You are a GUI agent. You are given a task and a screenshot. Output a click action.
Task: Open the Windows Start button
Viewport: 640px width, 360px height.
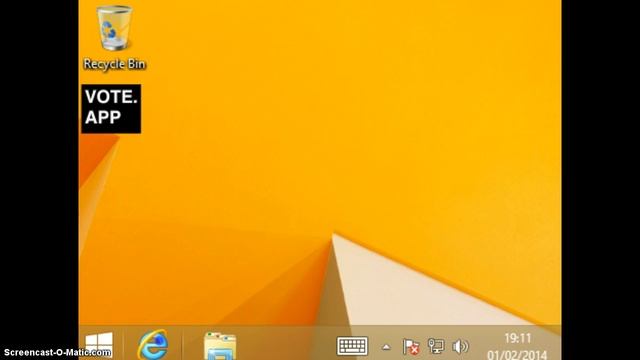[99, 345]
